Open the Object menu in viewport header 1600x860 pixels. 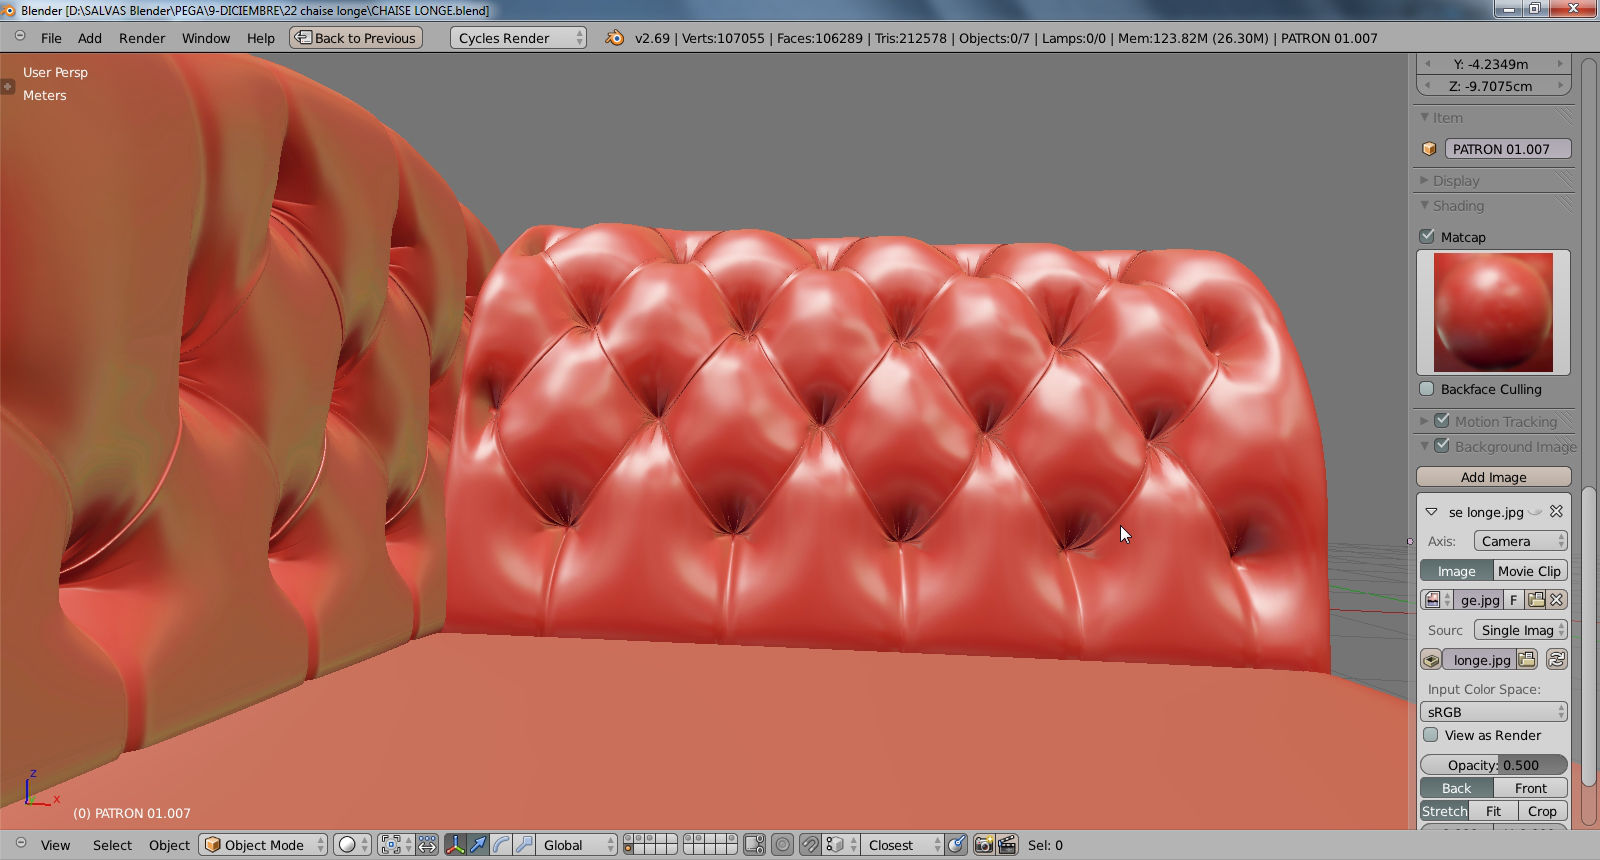pyautogui.click(x=169, y=845)
